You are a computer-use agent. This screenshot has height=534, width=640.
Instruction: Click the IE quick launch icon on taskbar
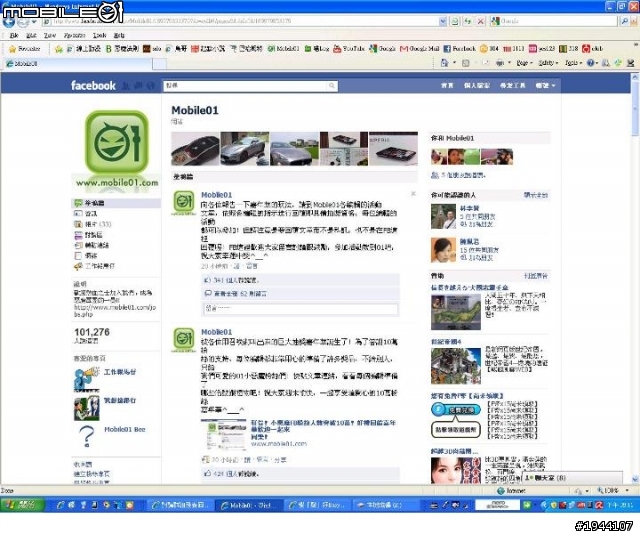[x=60, y=505]
